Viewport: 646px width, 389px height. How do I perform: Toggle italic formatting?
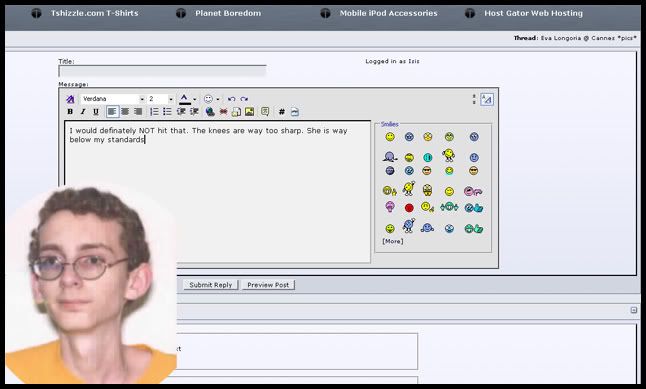[83, 112]
